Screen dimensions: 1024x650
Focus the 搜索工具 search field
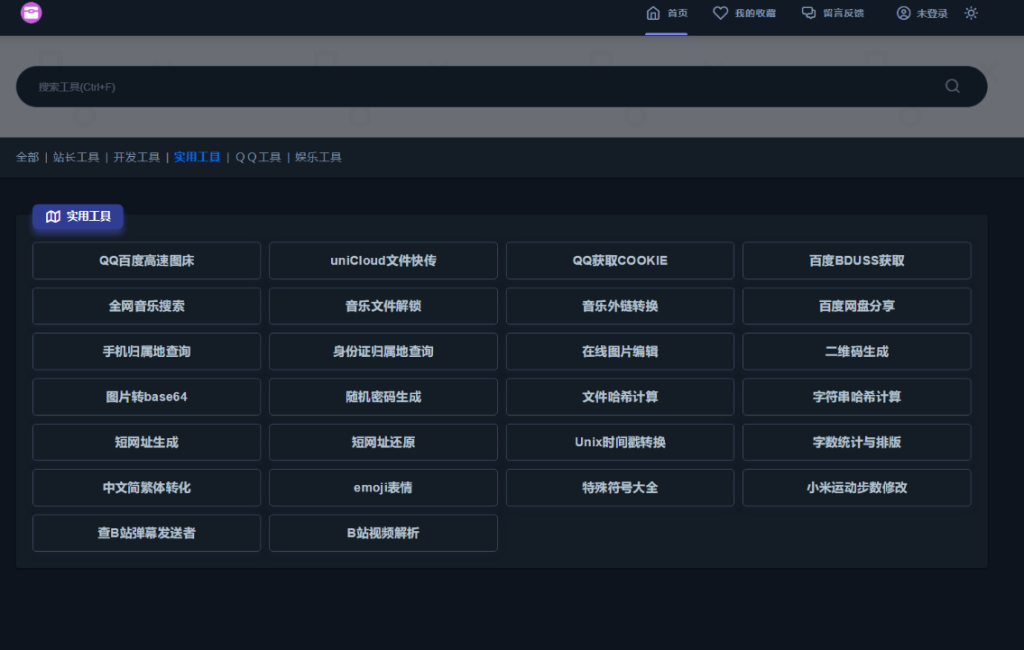click(x=501, y=86)
